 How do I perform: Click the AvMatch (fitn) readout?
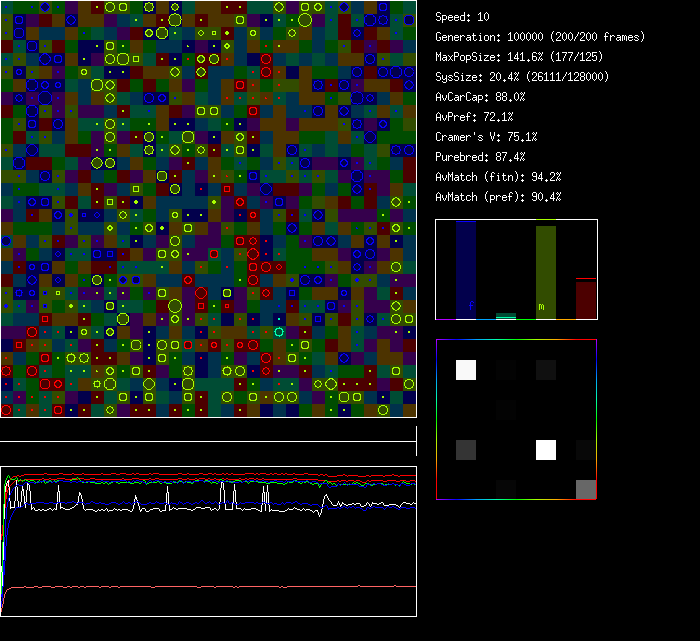pyautogui.click(x=498, y=177)
